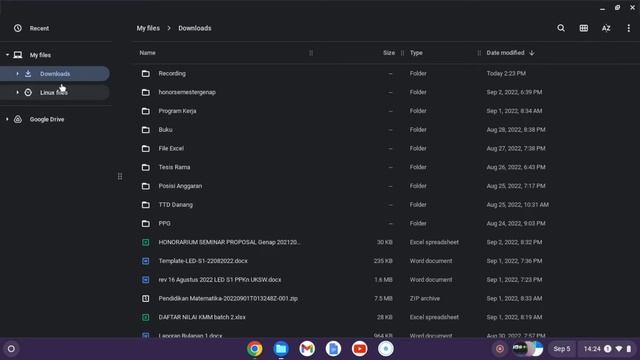This screenshot has width=640, height=360.
Task: Select Recording folder name
Action: [172, 73]
